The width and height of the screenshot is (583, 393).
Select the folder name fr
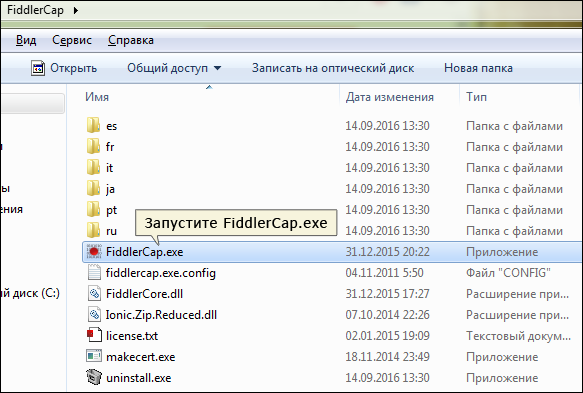pos(110,147)
